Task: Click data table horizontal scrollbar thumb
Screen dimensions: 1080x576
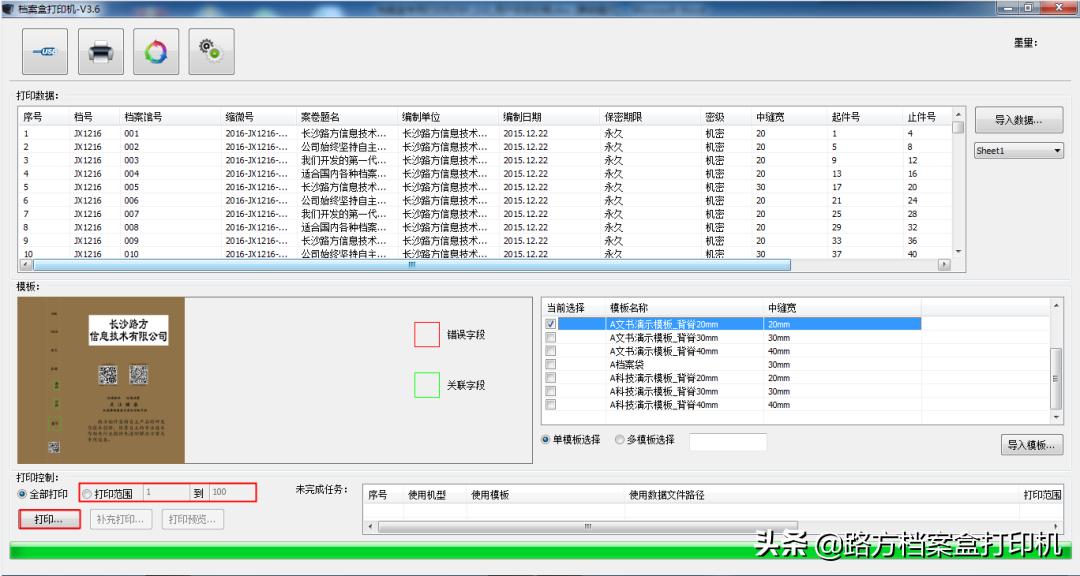Action: (x=412, y=265)
